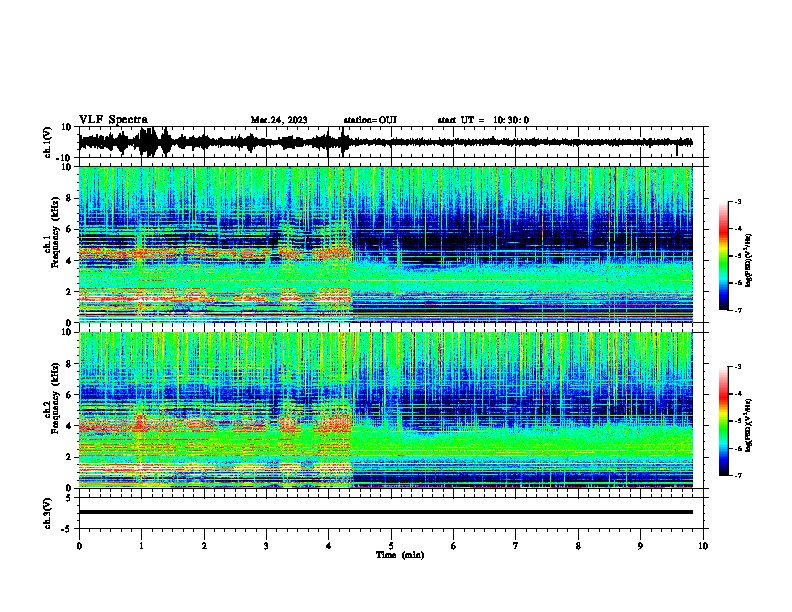
Task: Select ch.2 "Frequency (kHz)" axis title
Action: (x=56, y=398)
